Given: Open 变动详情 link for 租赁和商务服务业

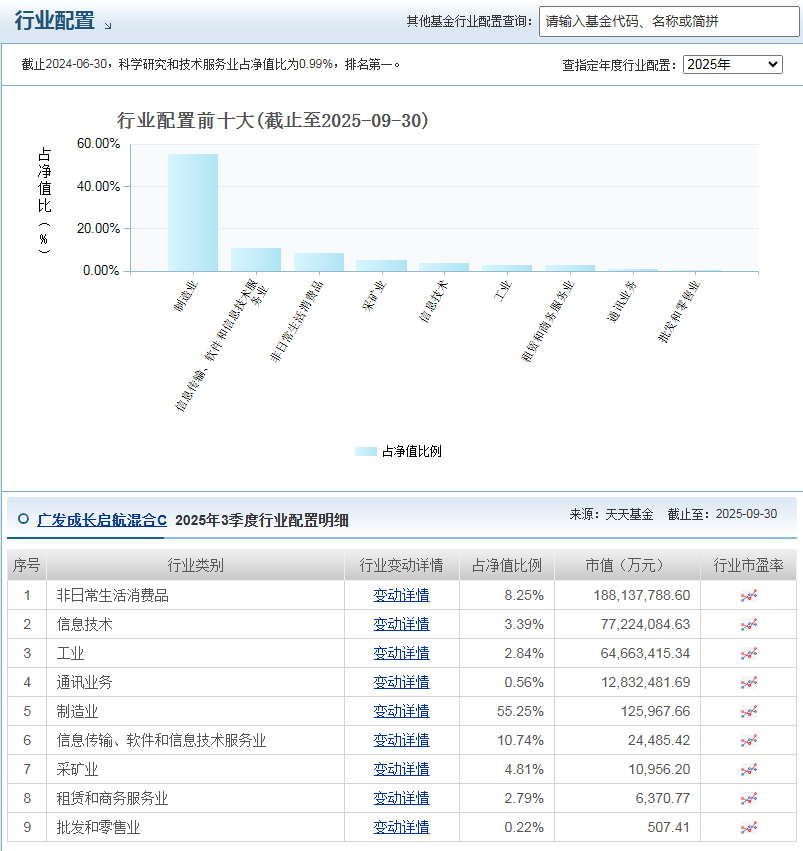Looking at the screenshot, I should [402, 798].
